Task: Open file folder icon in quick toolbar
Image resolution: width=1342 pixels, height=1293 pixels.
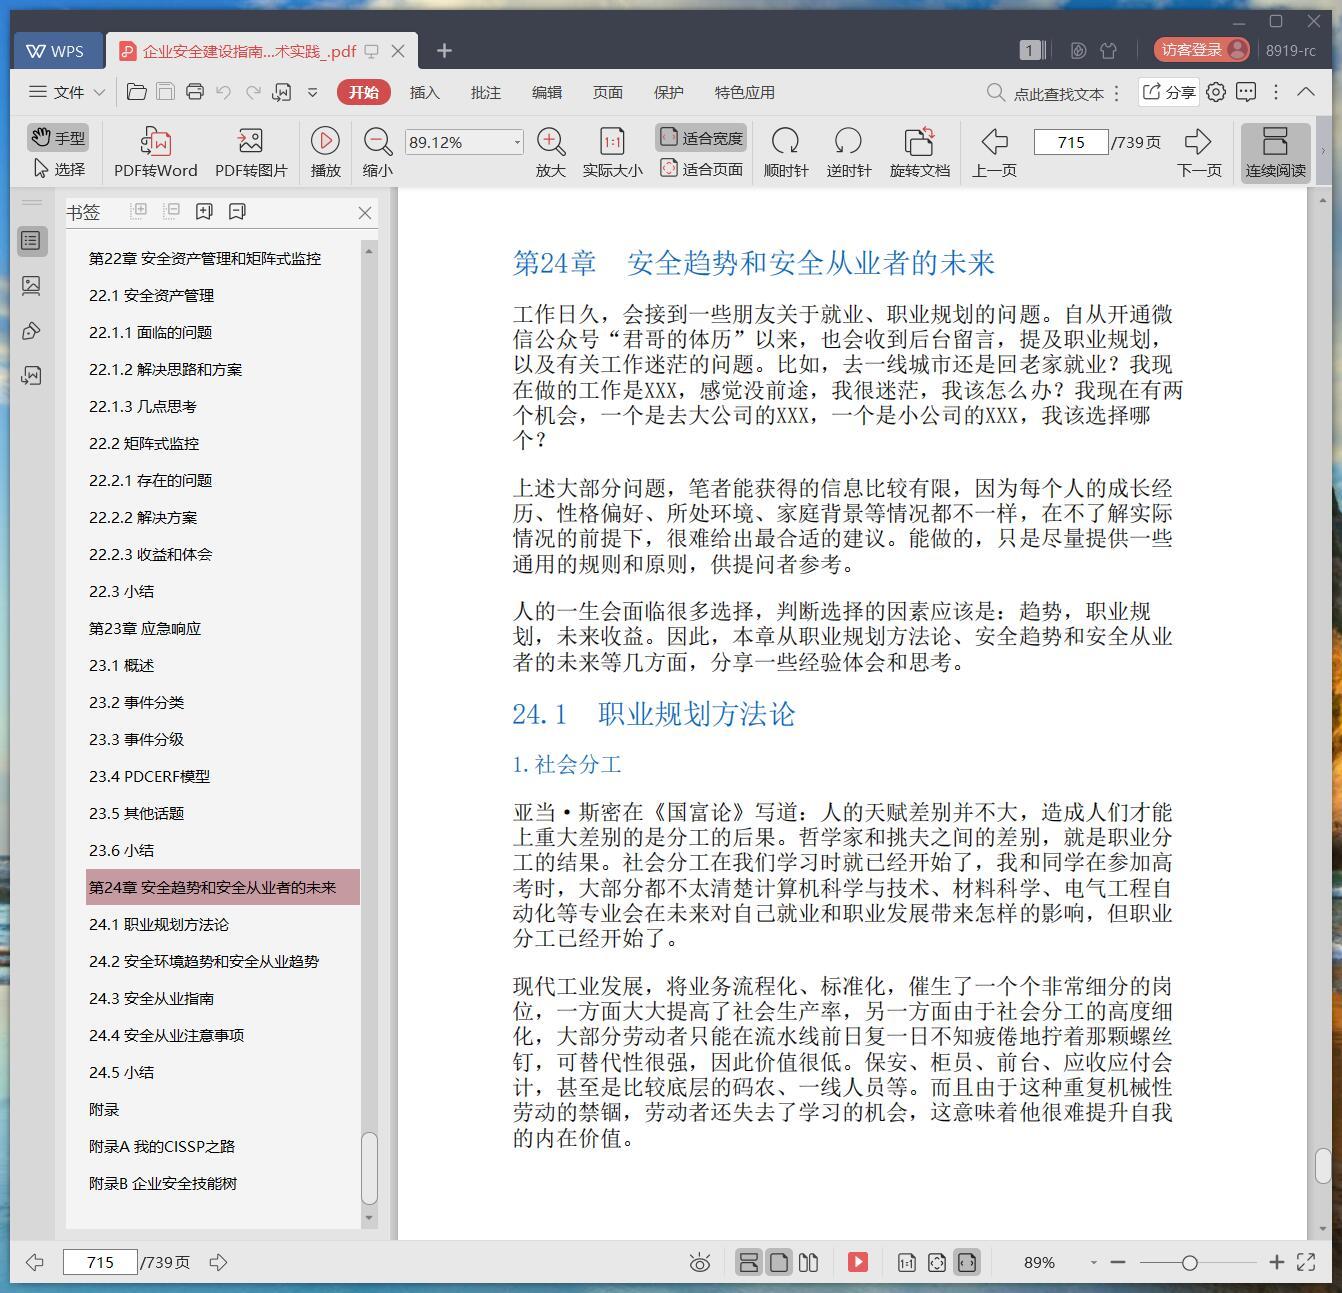Action: coord(137,92)
